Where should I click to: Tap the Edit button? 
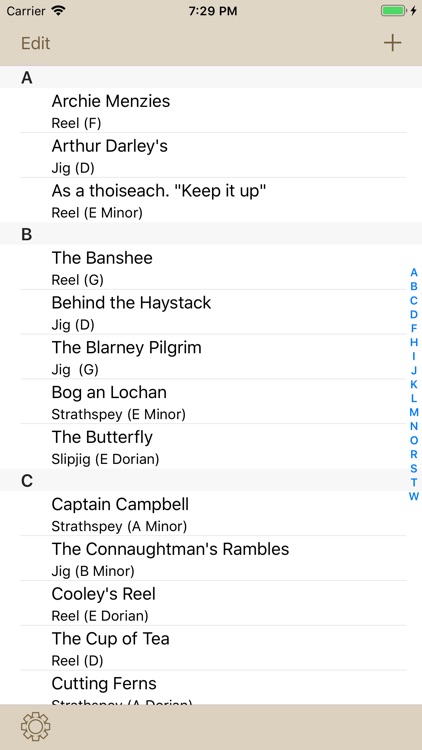[35, 43]
